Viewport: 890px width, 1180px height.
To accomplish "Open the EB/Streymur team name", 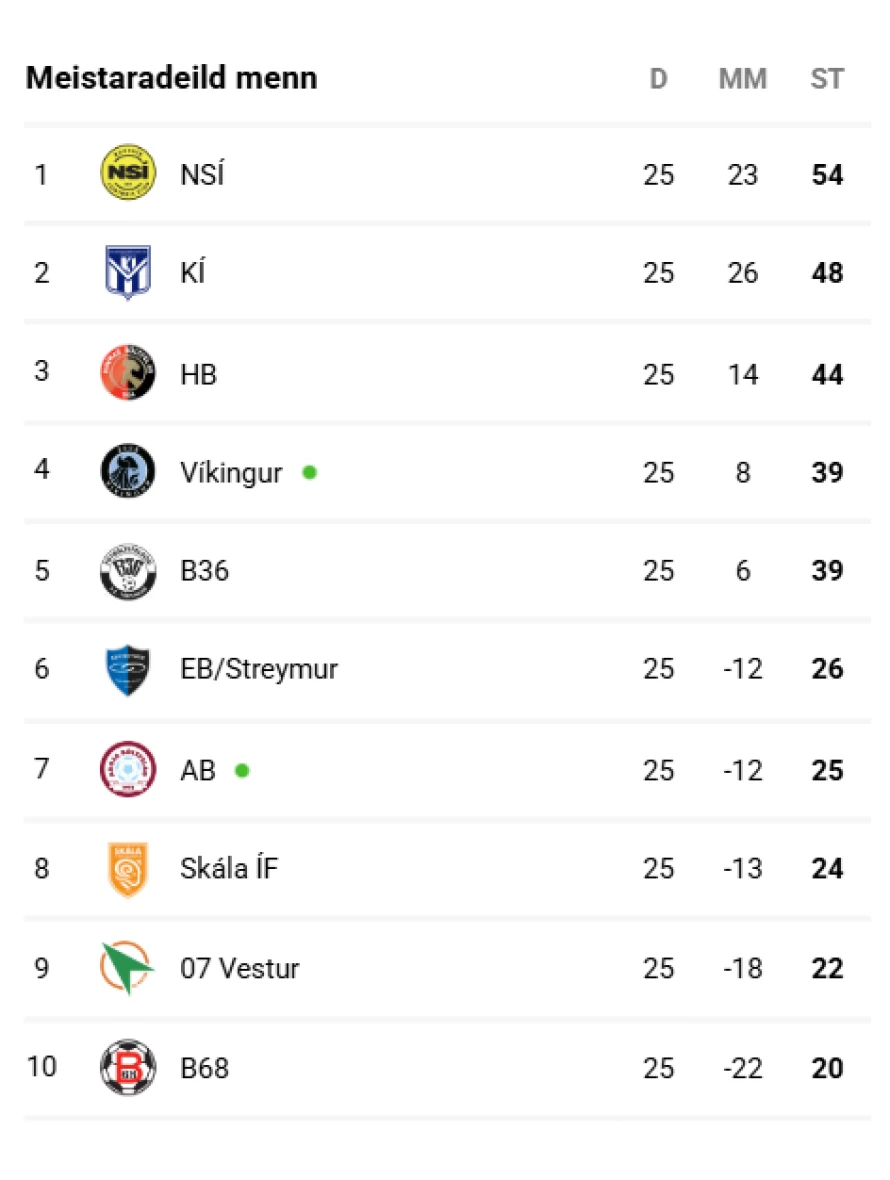I will 259,668.
